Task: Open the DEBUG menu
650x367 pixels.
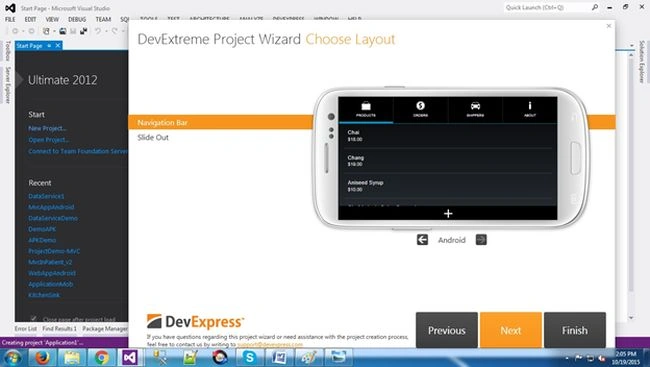Action: [x=77, y=19]
